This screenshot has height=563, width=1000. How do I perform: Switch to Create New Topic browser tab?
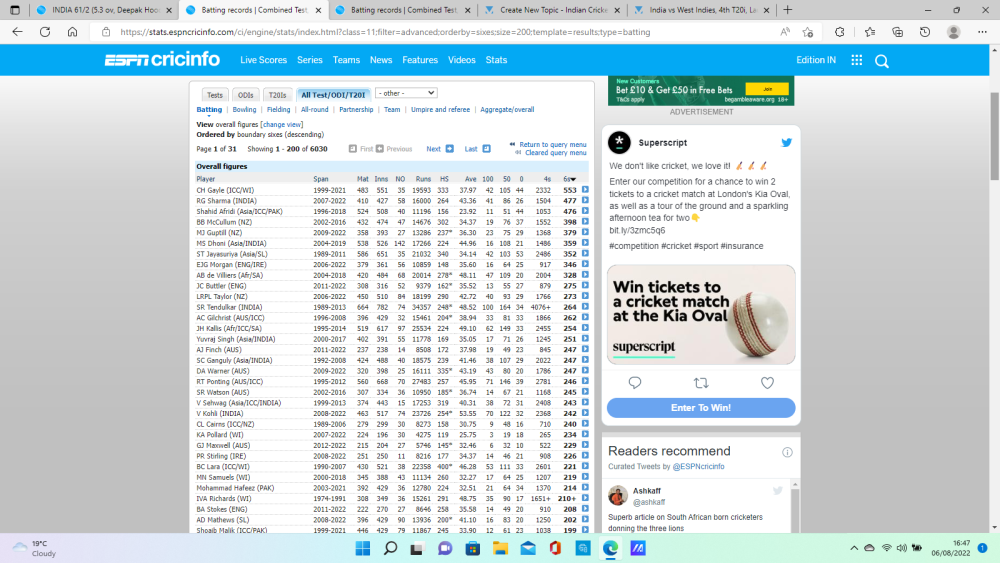point(552,10)
